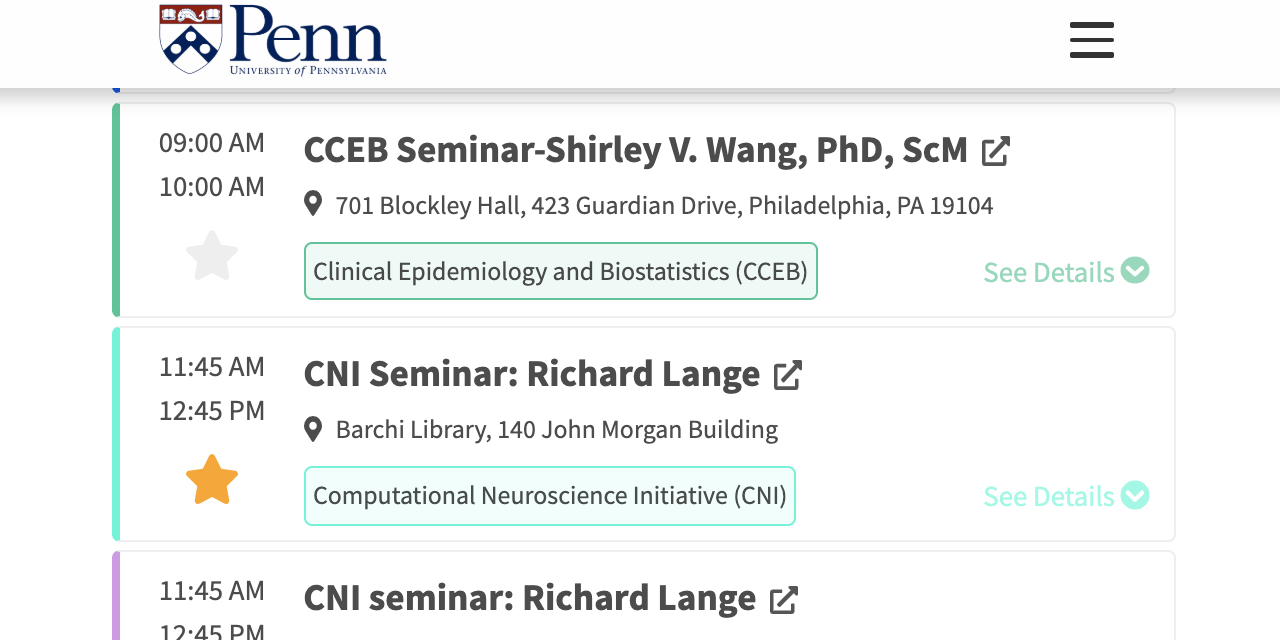Image resolution: width=1280 pixels, height=640 pixels.
Task: Expand See Details for CNI Seminar
Action: point(1048,496)
